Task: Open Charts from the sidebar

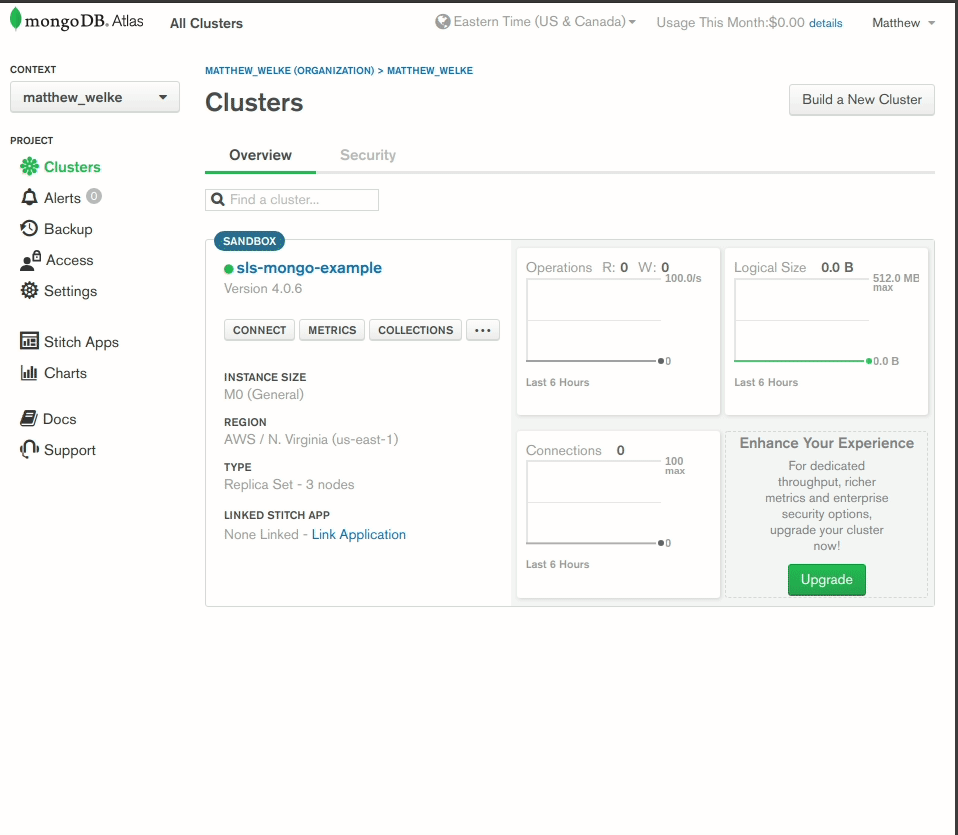Action: (x=65, y=373)
